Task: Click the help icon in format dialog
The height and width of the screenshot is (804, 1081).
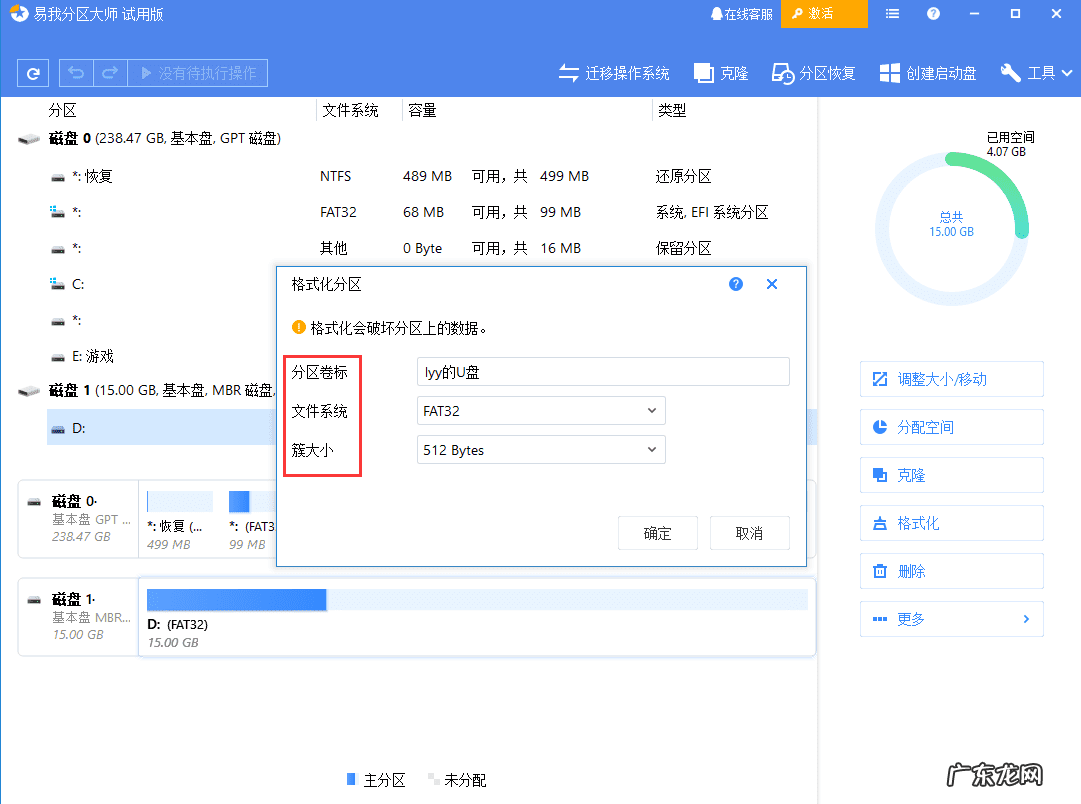Action: point(736,284)
